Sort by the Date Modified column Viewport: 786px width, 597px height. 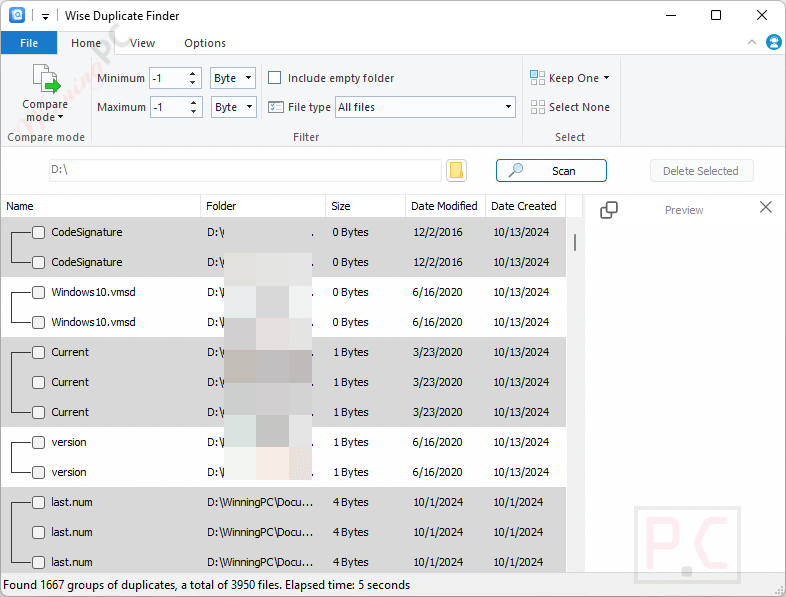[x=445, y=206]
